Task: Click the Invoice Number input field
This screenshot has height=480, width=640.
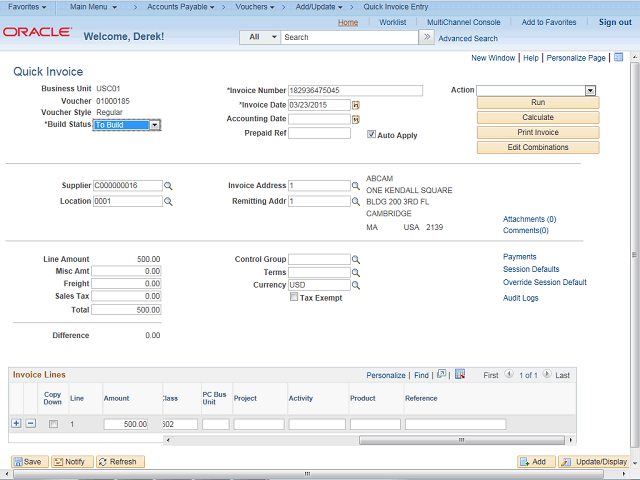Action: tap(354, 90)
